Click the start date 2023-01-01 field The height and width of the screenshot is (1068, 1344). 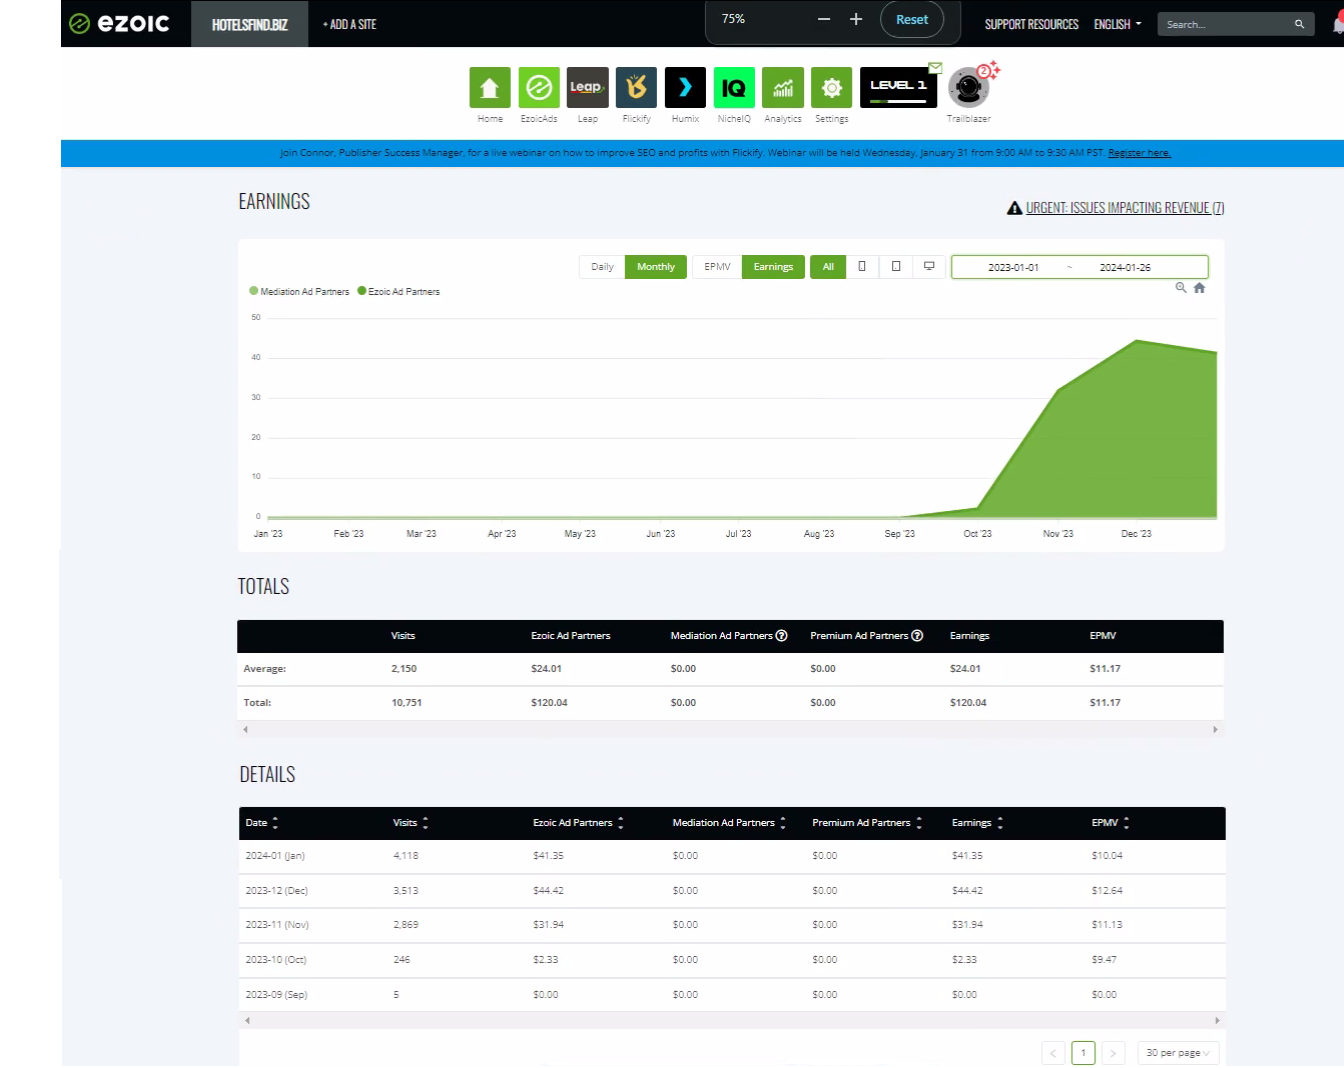(1013, 267)
